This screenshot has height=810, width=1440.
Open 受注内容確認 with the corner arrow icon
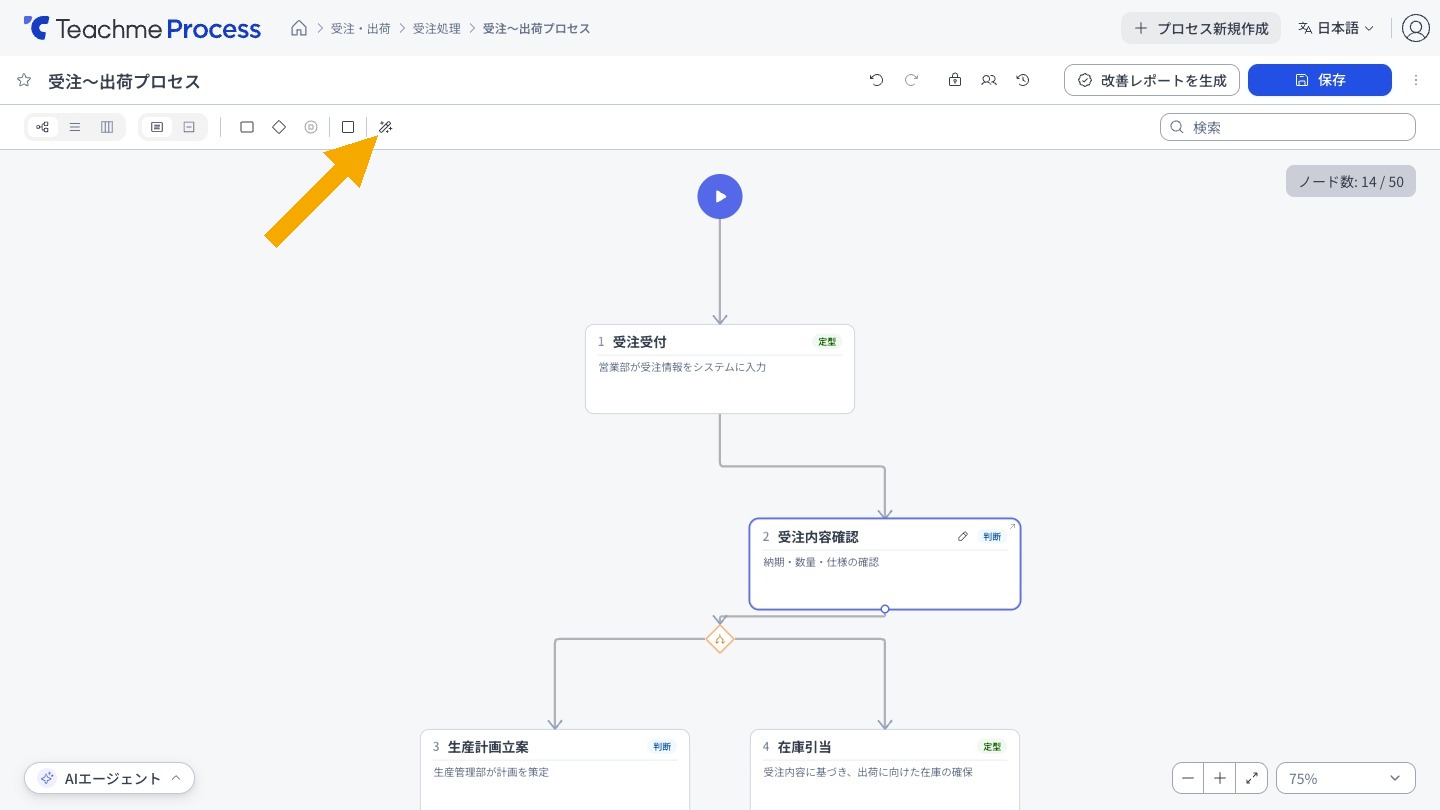[x=1012, y=527]
